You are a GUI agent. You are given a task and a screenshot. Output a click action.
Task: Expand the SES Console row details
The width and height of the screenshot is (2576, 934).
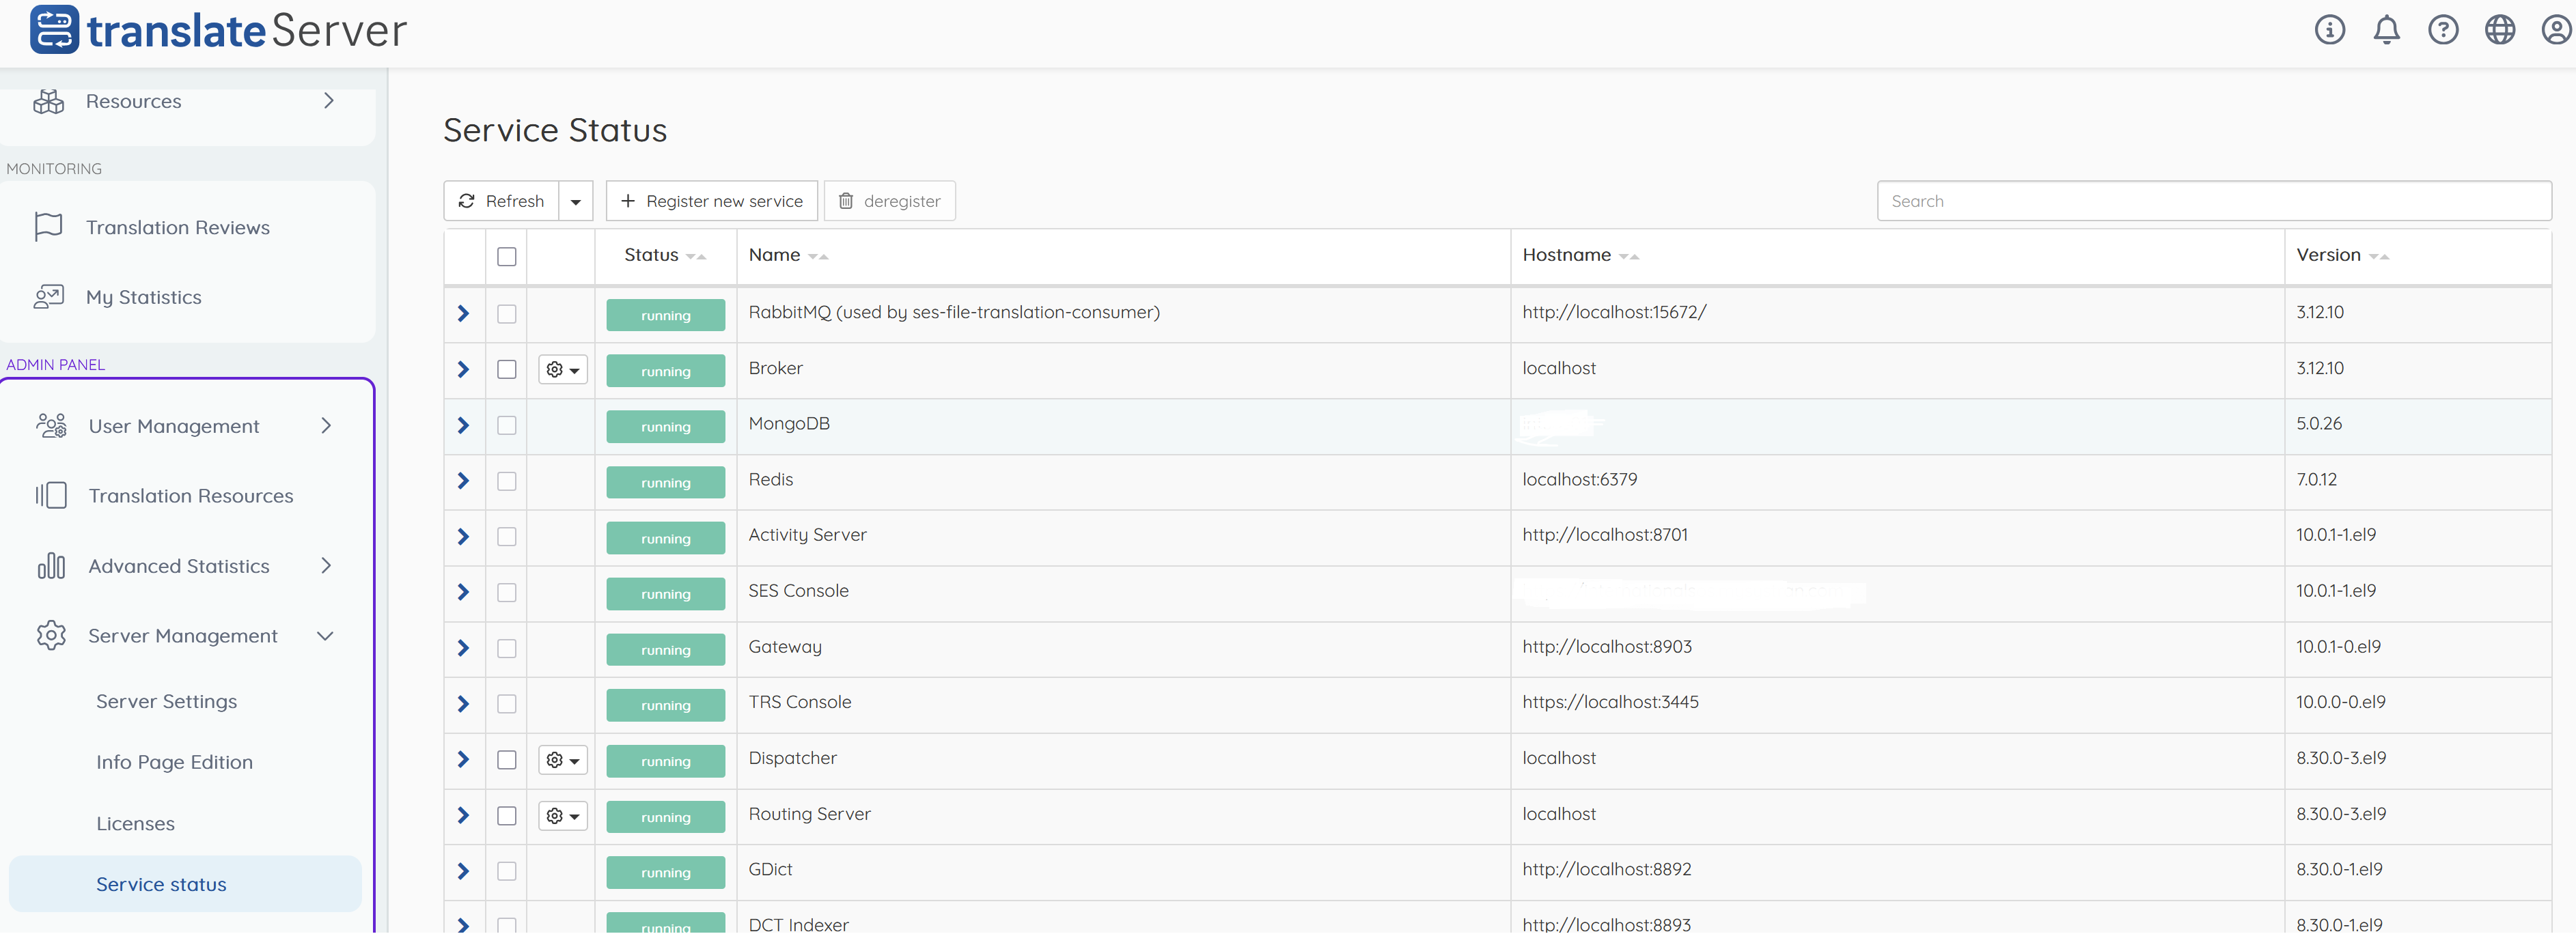(x=463, y=592)
